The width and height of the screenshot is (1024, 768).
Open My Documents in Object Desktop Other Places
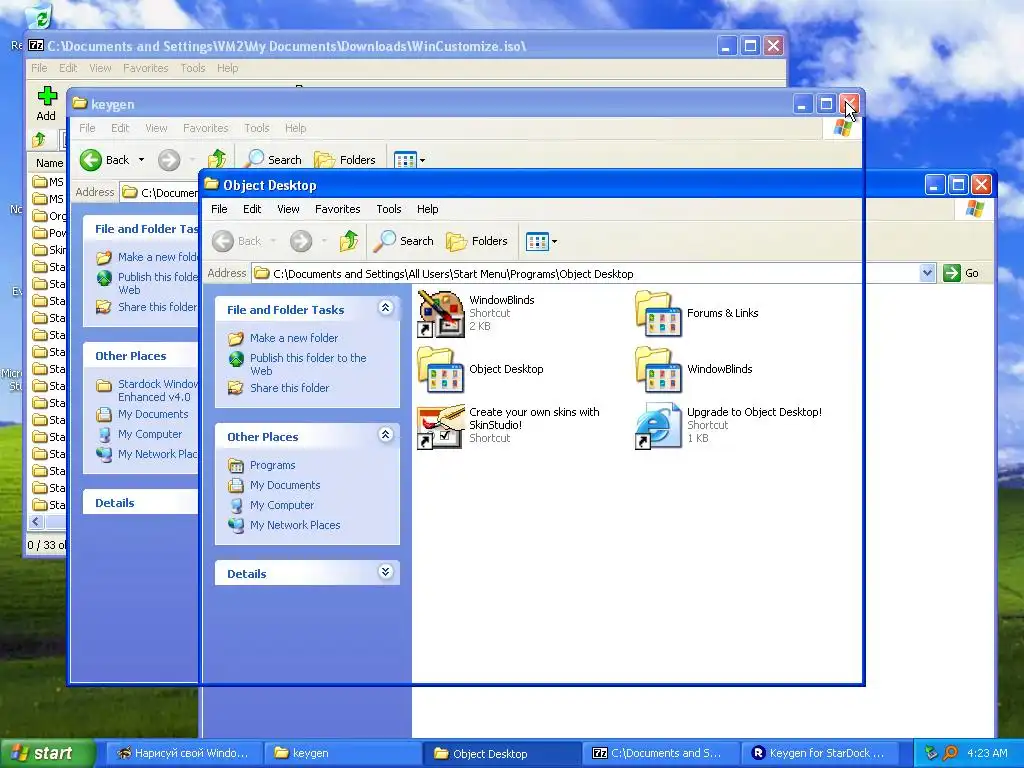285,485
